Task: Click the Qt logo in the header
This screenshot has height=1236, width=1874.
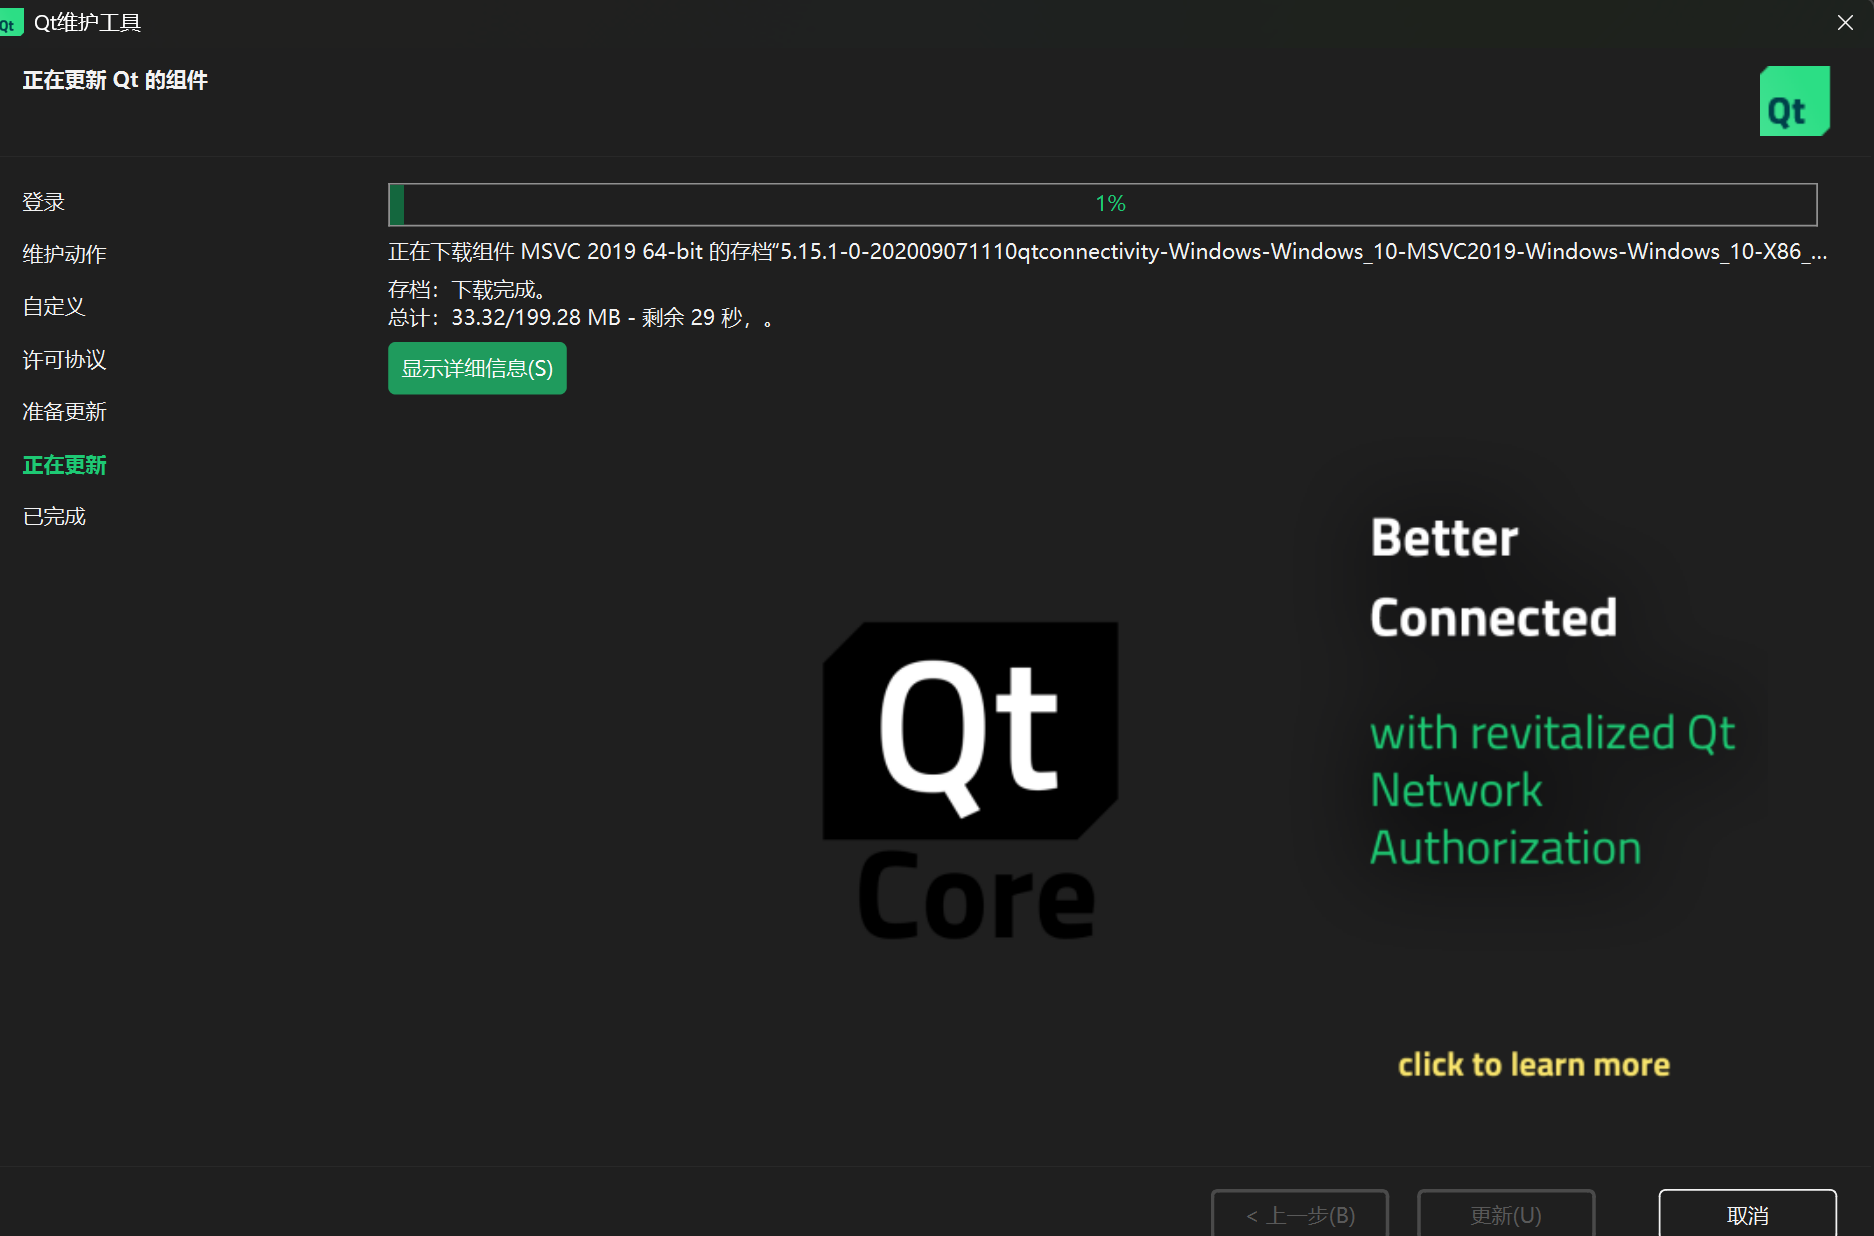Action: coord(1794,101)
